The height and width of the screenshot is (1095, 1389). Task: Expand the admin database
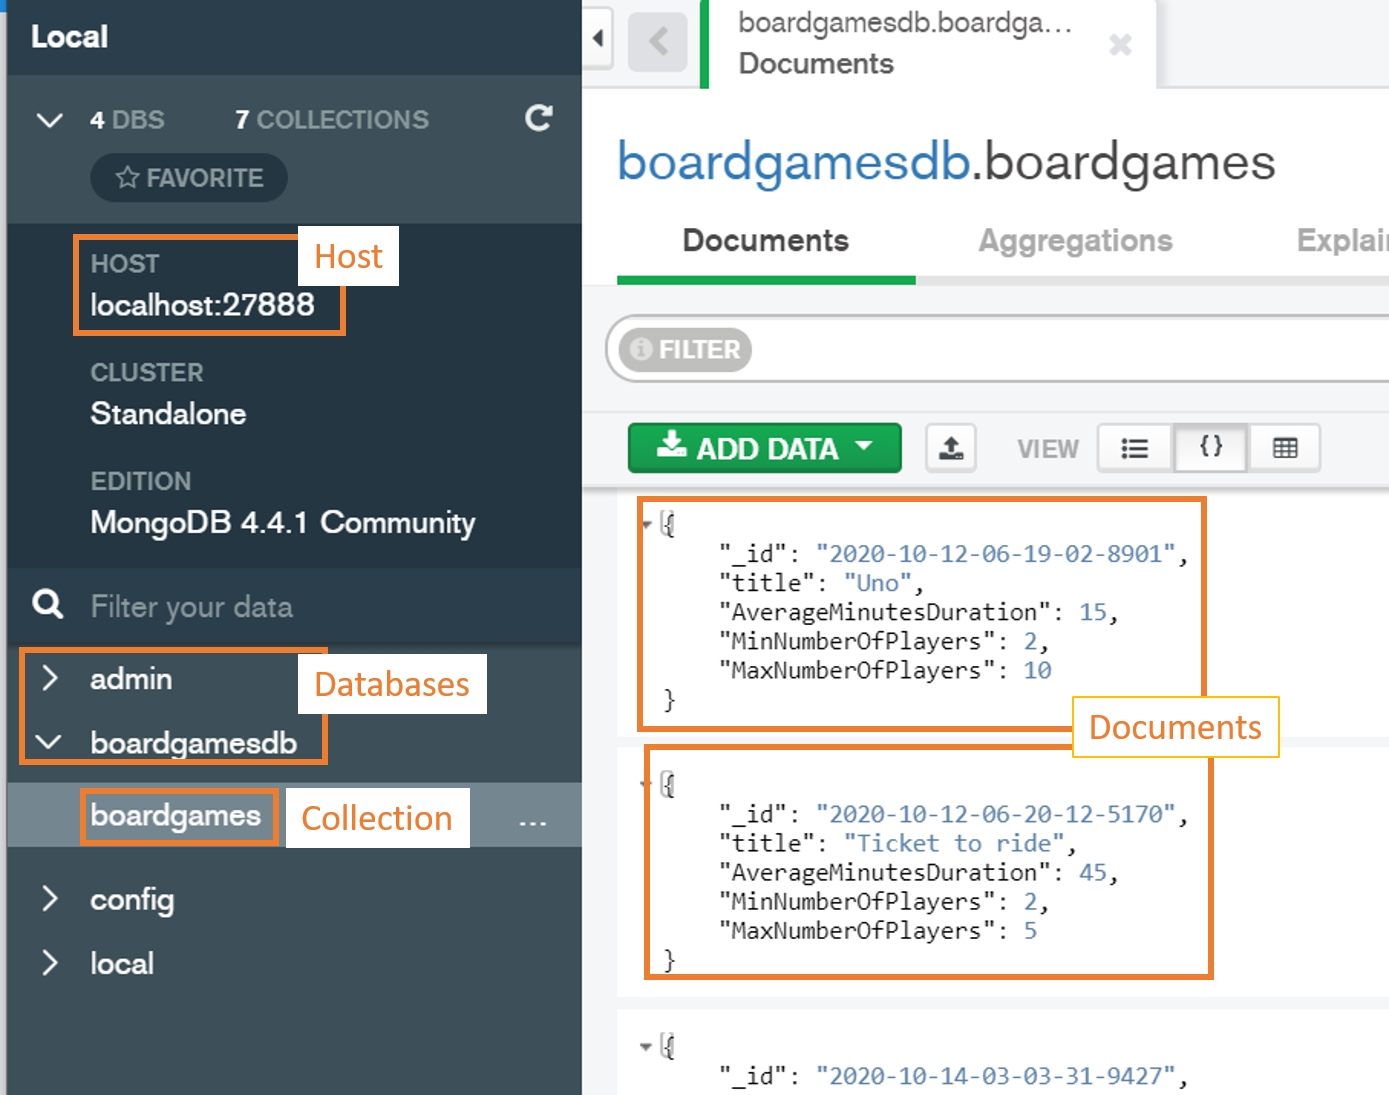click(50, 678)
